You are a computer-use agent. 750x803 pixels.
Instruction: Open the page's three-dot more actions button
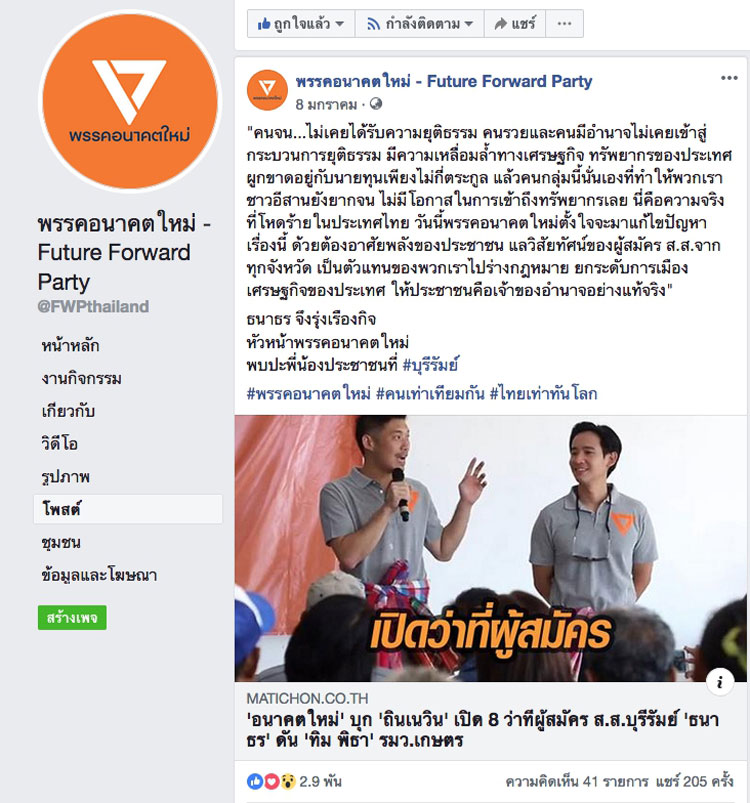pos(564,24)
